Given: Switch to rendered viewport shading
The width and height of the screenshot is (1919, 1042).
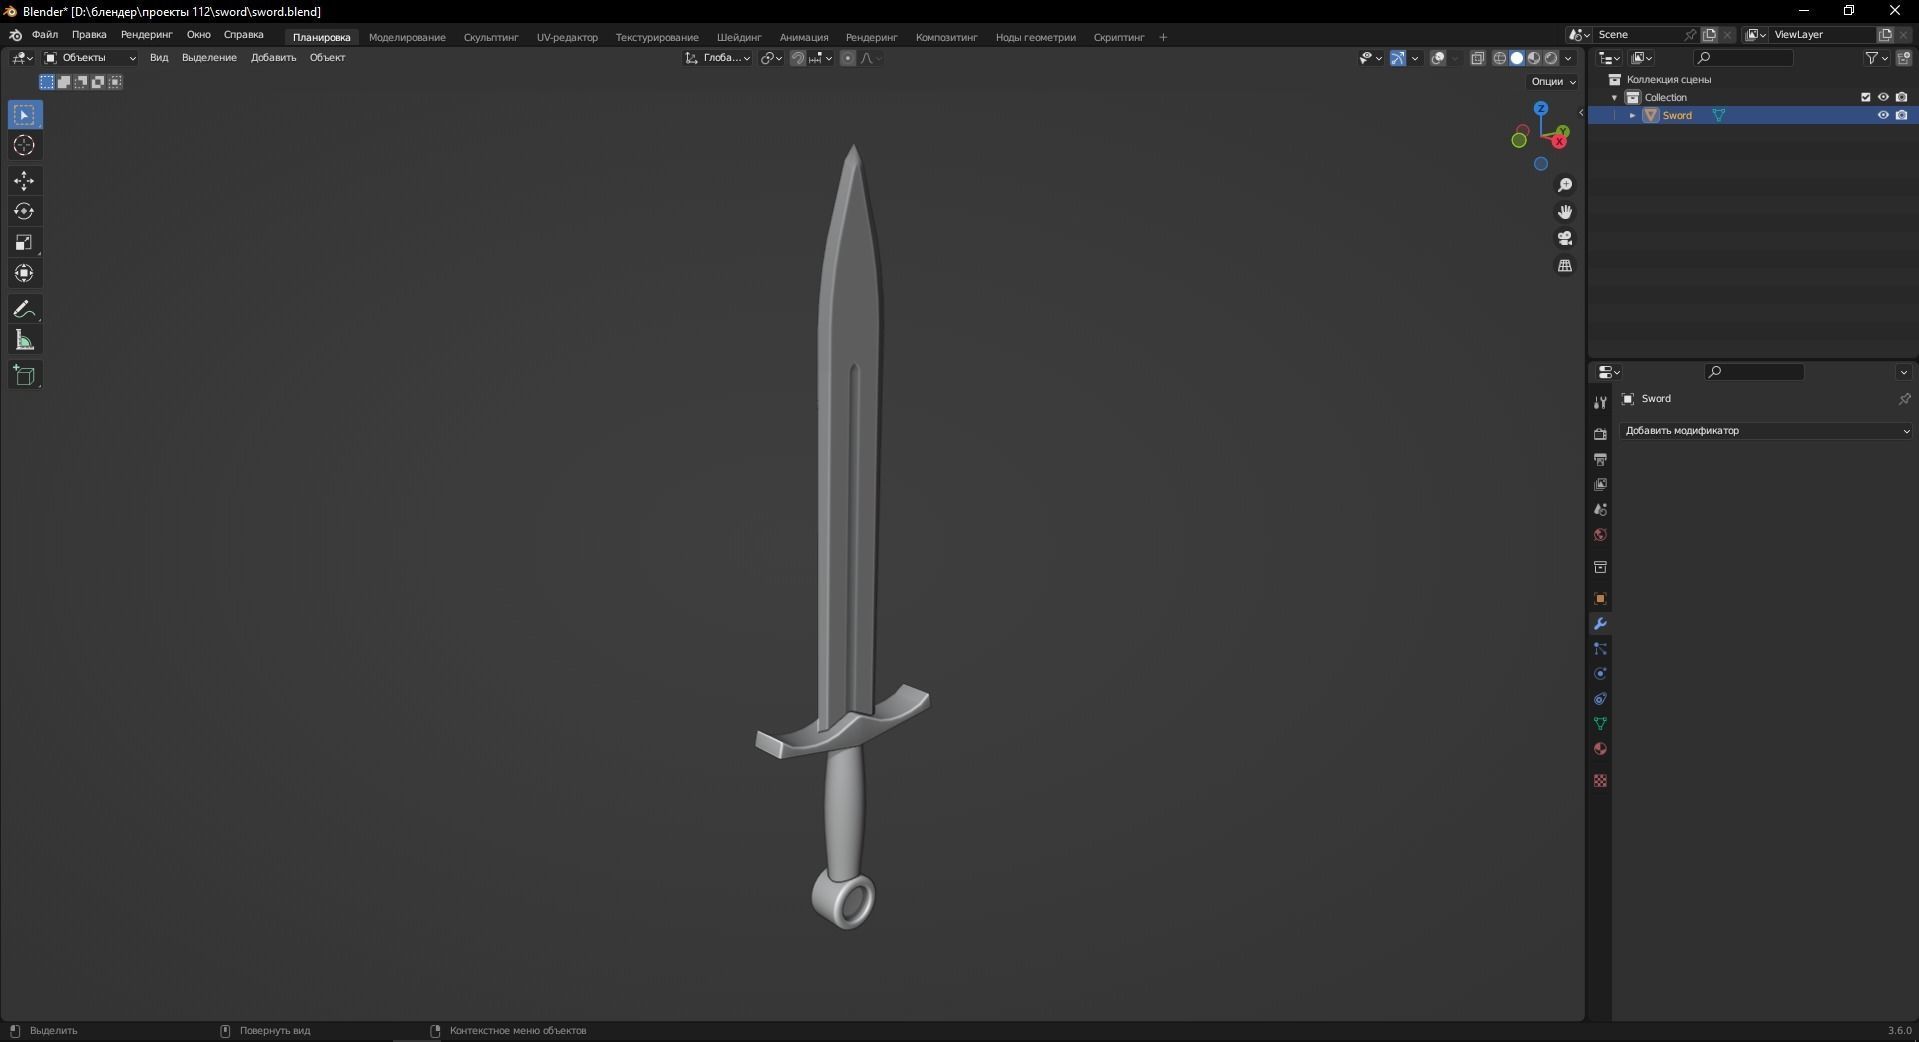Looking at the screenshot, I should tap(1551, 58).
